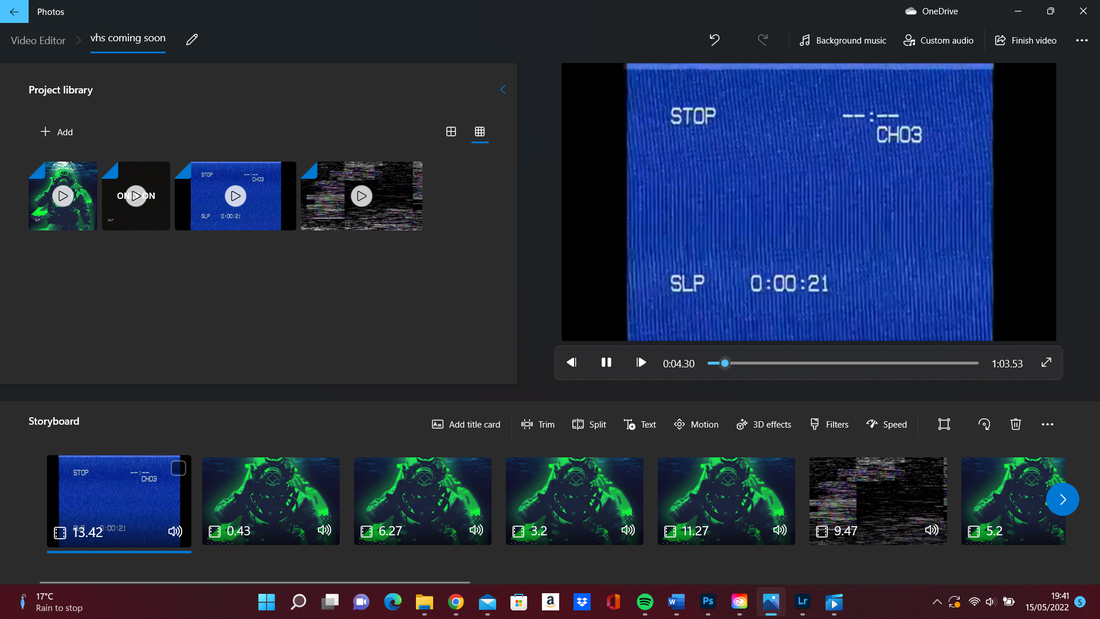The width and height of the screenshot is (1100, 619).
Task: Open the See more menu beside Finish video
Action: pos(1081,40)
